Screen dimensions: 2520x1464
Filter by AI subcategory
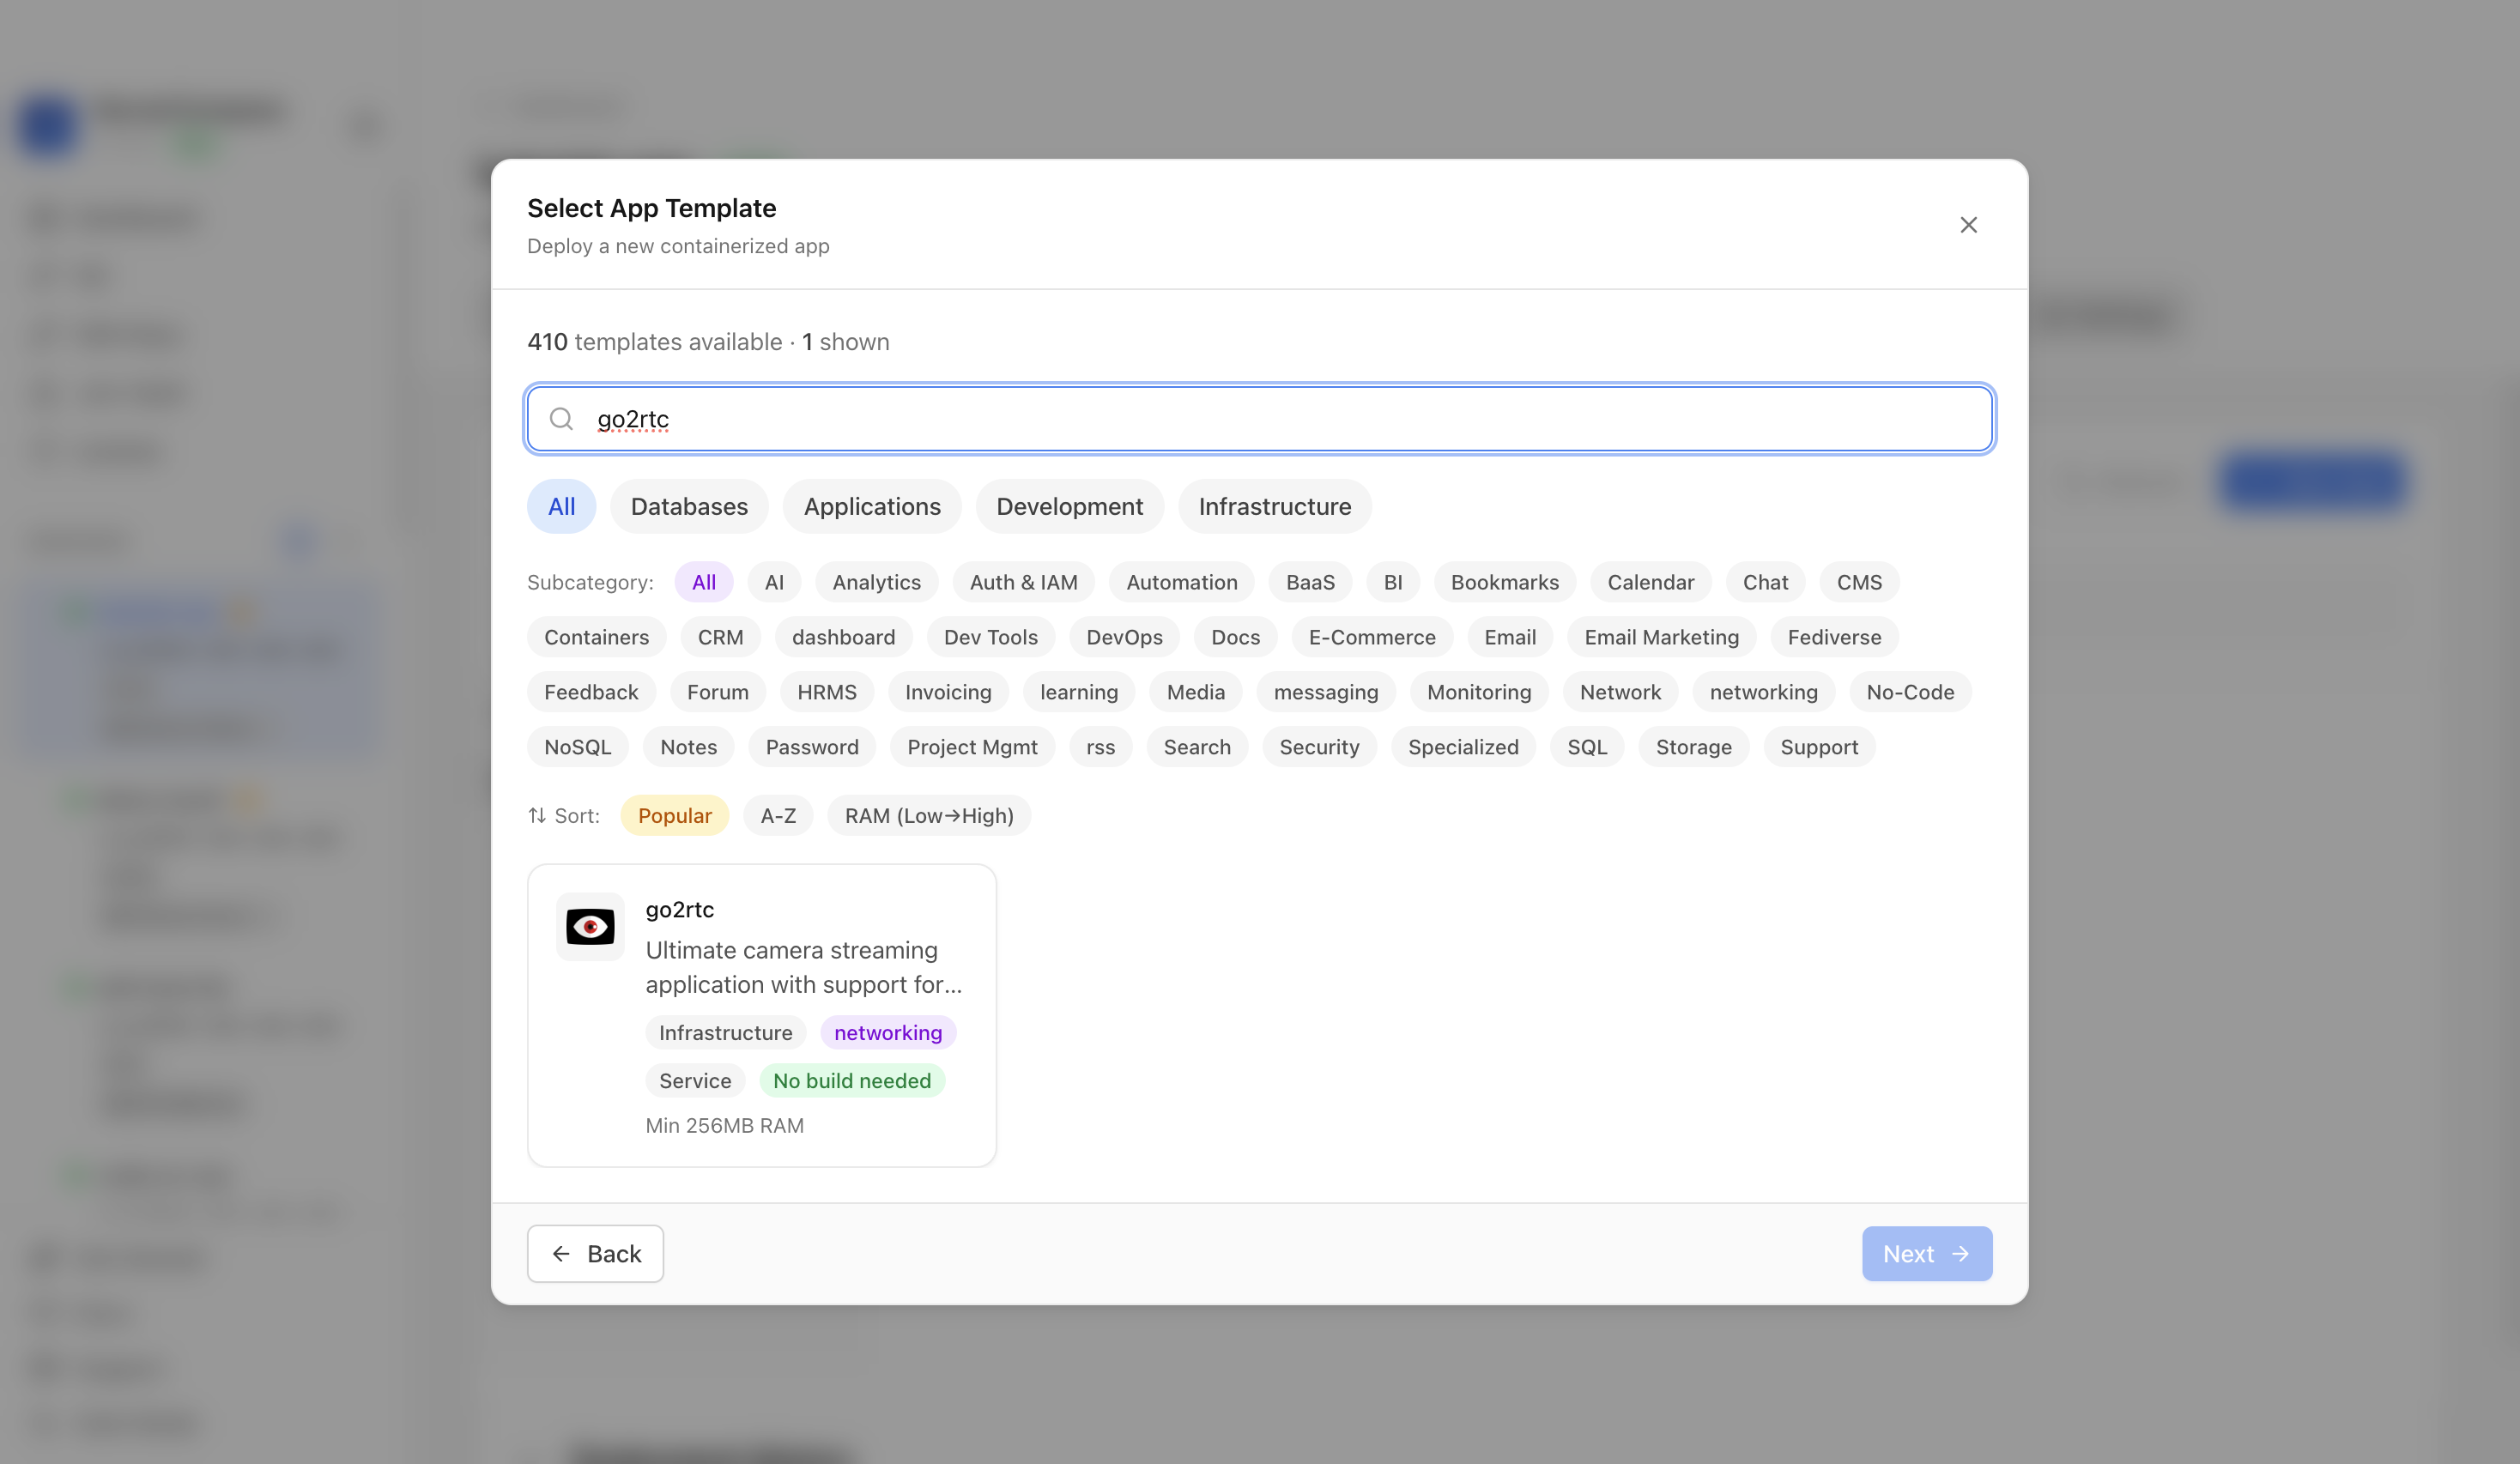pos(774,582)
